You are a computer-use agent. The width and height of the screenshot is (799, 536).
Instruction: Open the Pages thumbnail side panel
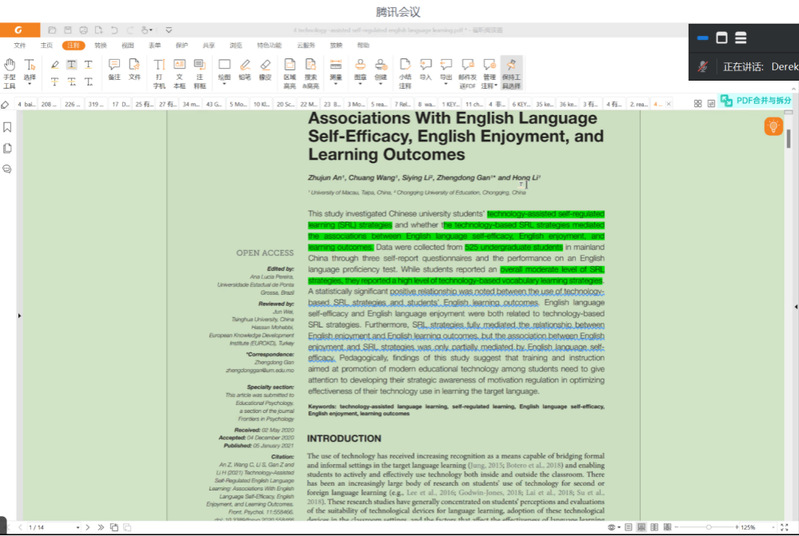tap(7, 148)
